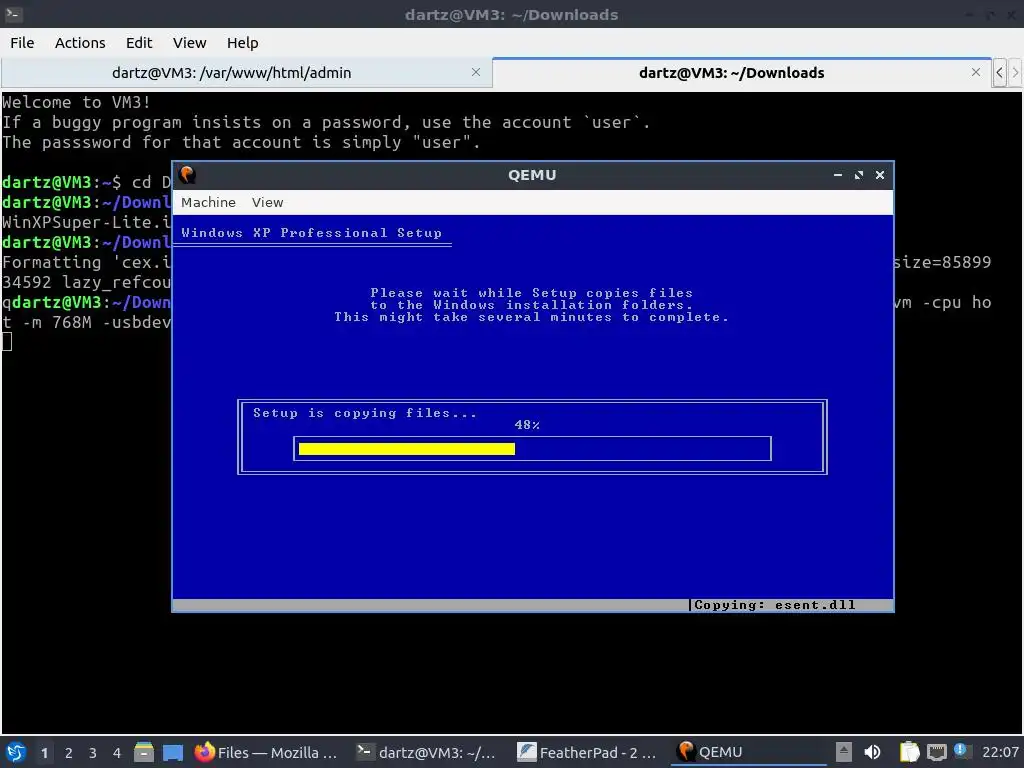Click the network status tray icon
The width and height of the screenshot is (1024, 768).
[936, 752]
